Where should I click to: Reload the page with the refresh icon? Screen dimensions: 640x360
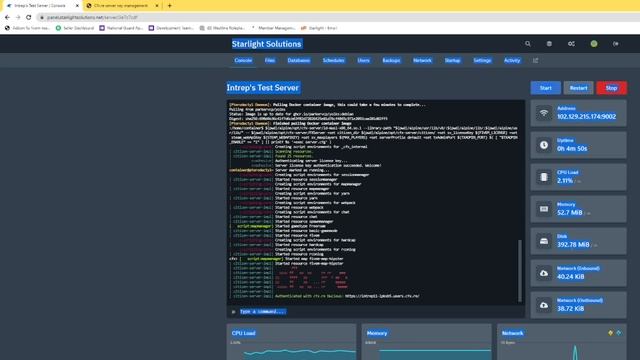coord(29,17)
